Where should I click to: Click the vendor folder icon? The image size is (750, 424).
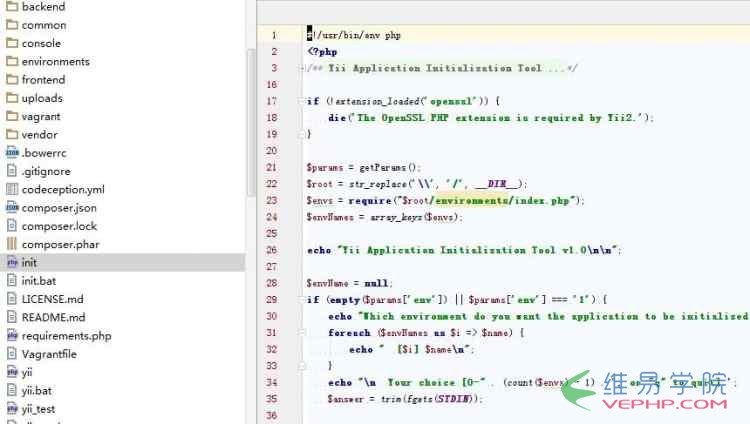coord(12,134)
